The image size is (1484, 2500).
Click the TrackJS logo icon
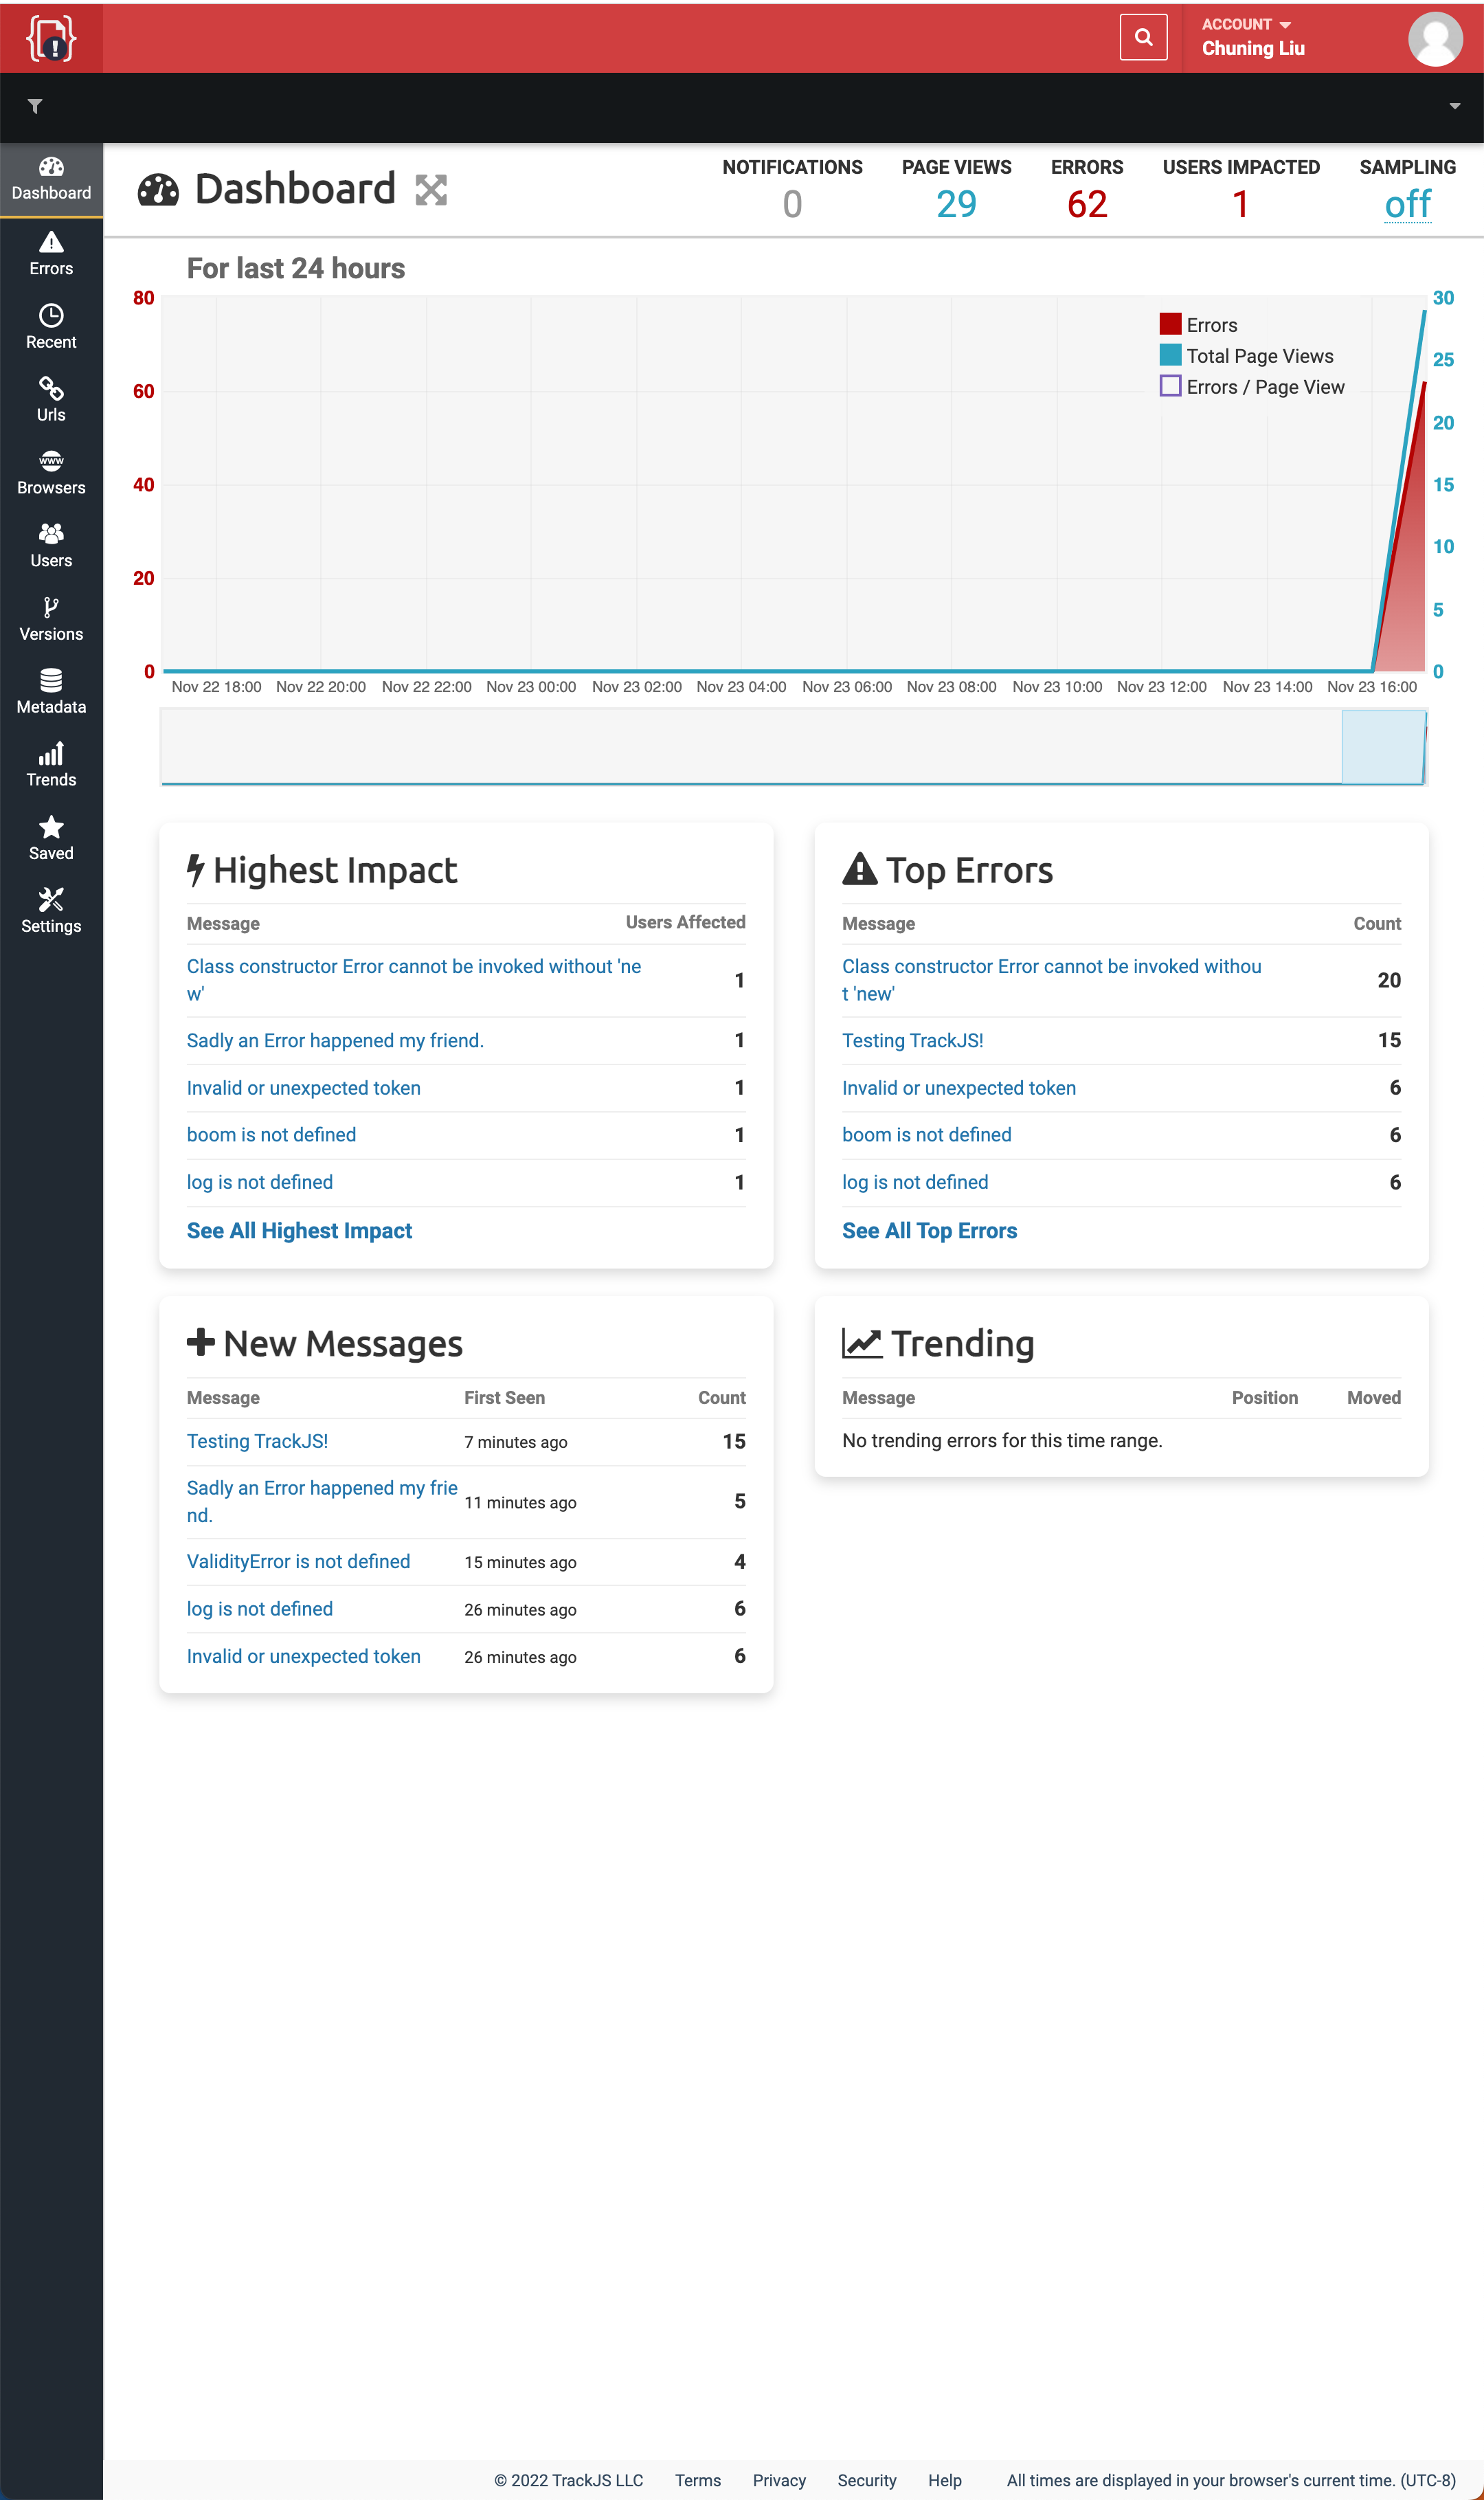click(x=51, y=38)
